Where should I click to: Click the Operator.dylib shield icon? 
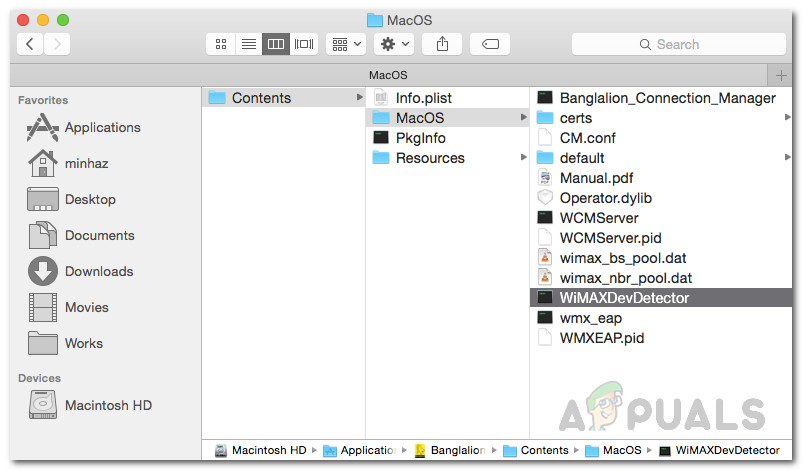point(545,198)
